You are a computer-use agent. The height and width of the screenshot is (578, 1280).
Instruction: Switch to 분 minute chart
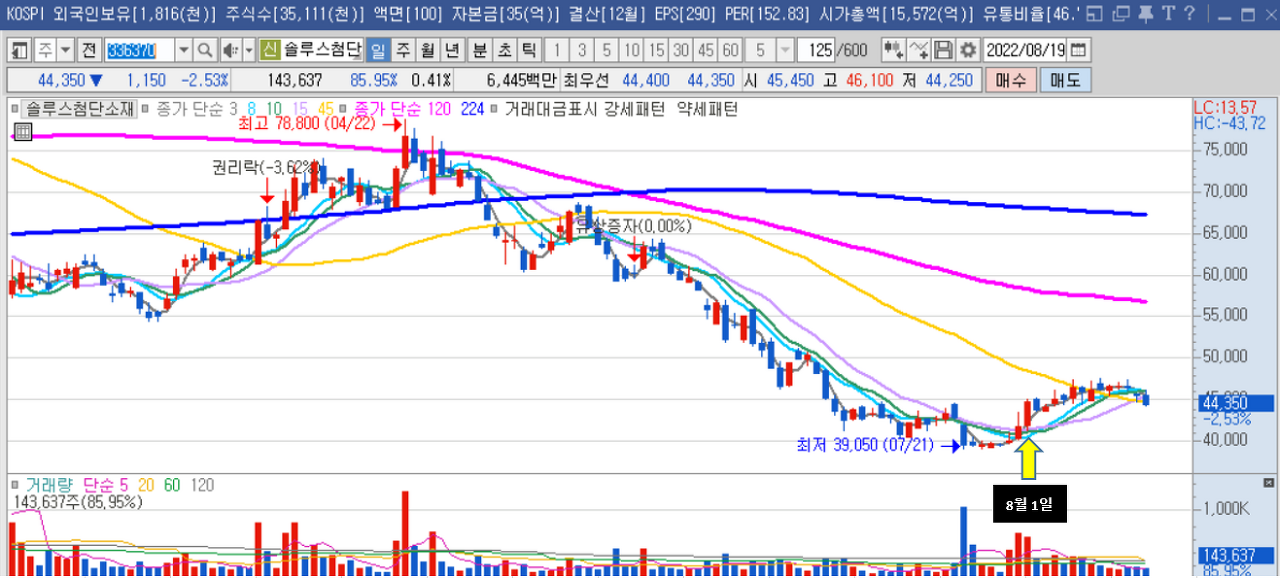[x=479, y=50]
